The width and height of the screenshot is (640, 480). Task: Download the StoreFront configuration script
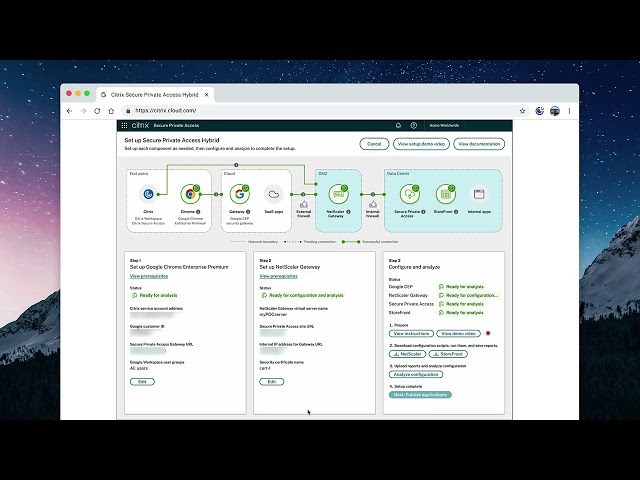click(448, 354)
